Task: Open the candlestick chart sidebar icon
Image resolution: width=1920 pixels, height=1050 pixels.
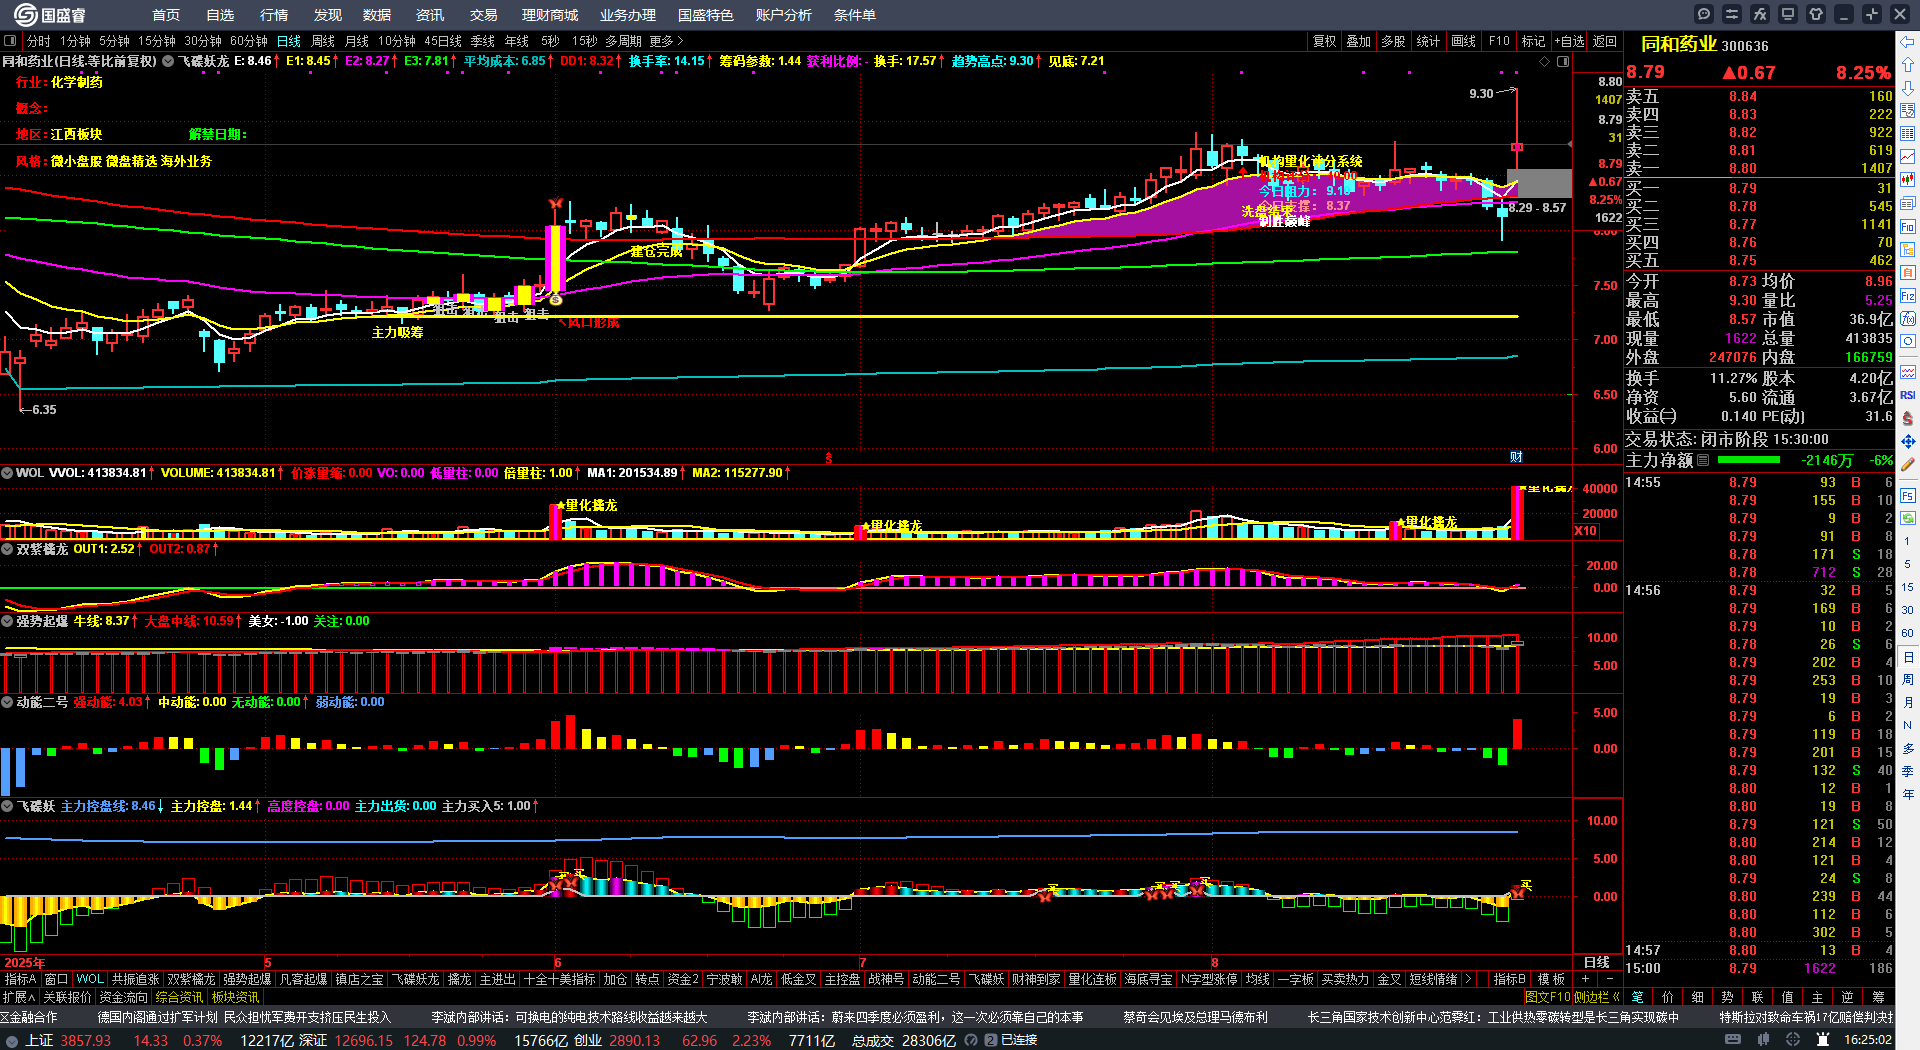Action: click(x=1908, y=180)
